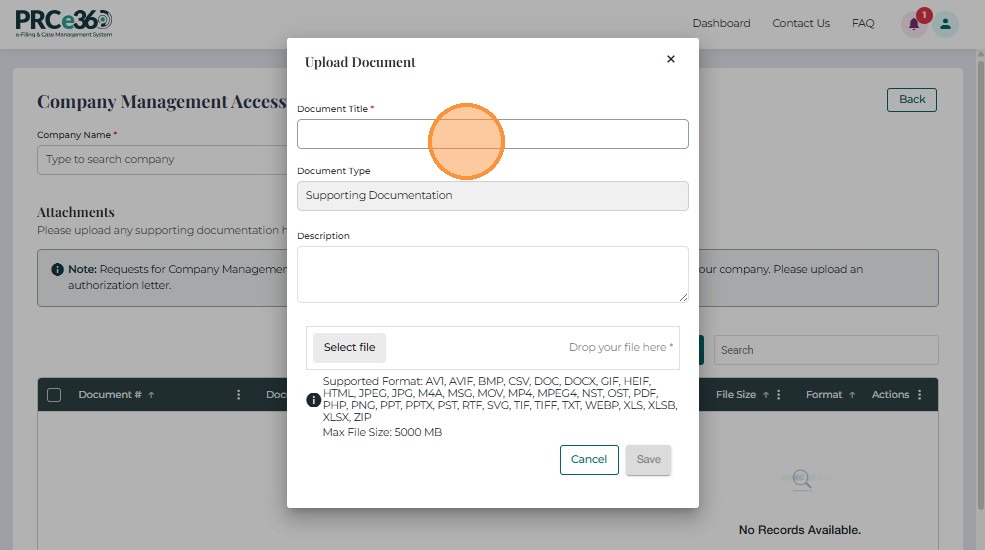Open Actions column options menu
Viewport: 985px width, 550px height.
[919, 394]
